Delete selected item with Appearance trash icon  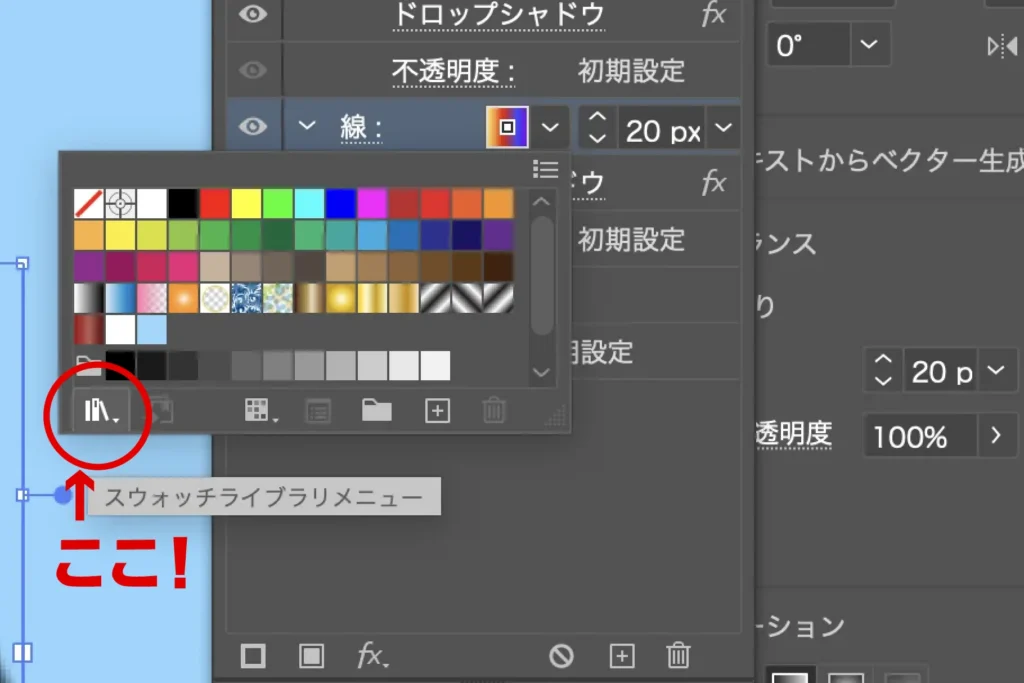click(678, 656)
